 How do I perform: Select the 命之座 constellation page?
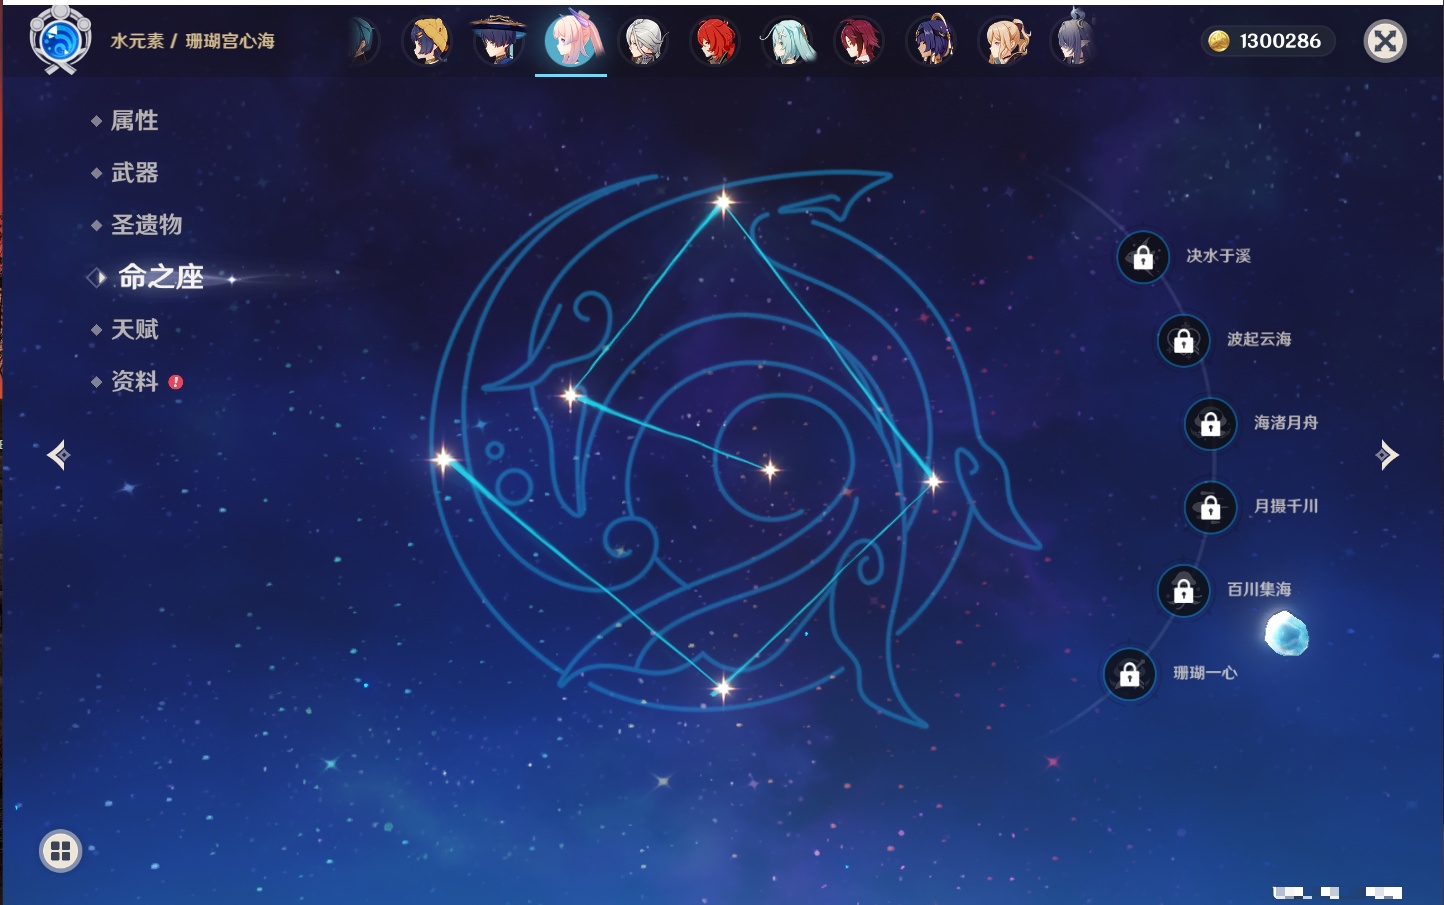pos(160,277)
